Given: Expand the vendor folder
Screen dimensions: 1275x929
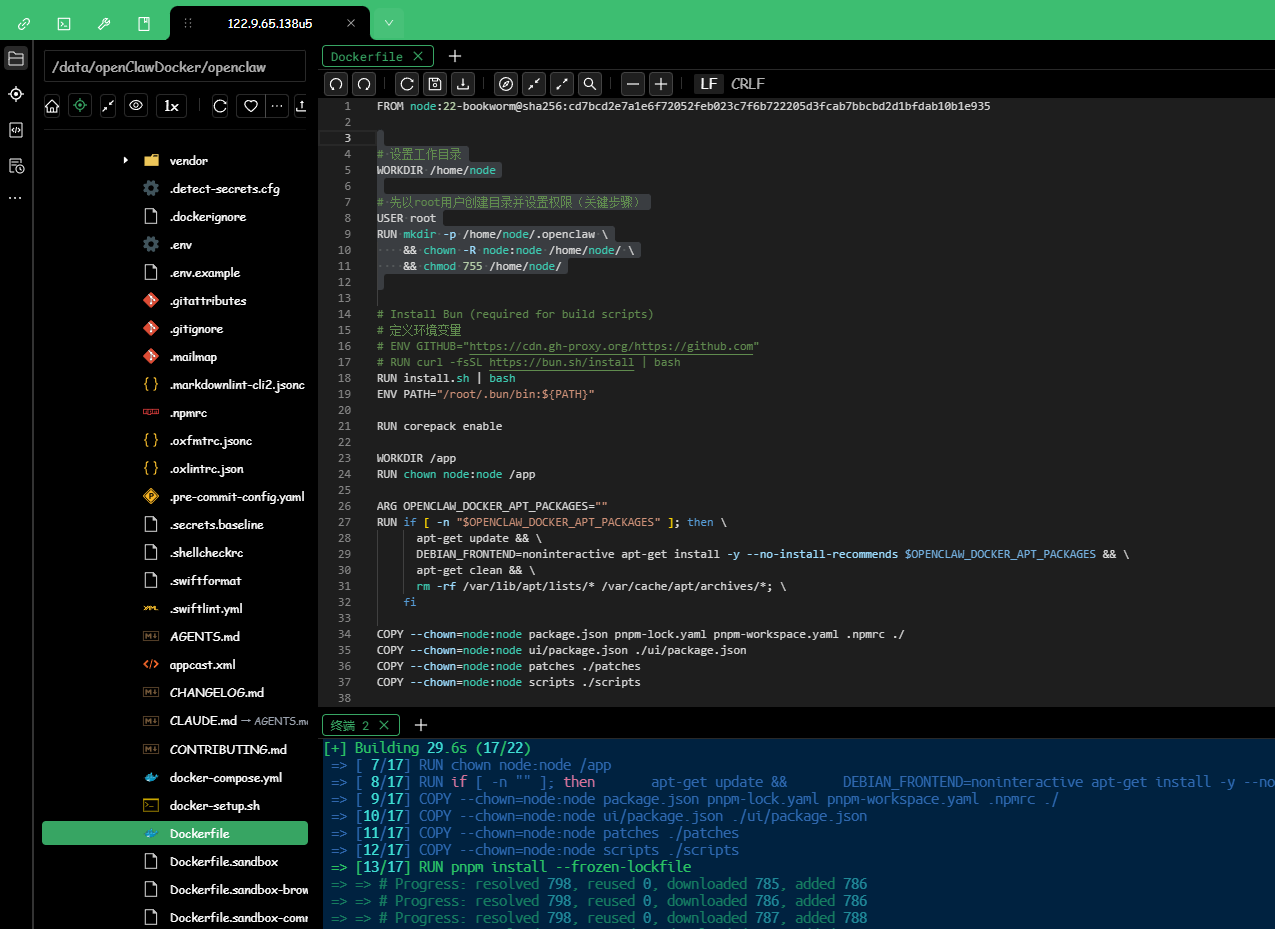Looking at the screenshot, I should (125, 160).
